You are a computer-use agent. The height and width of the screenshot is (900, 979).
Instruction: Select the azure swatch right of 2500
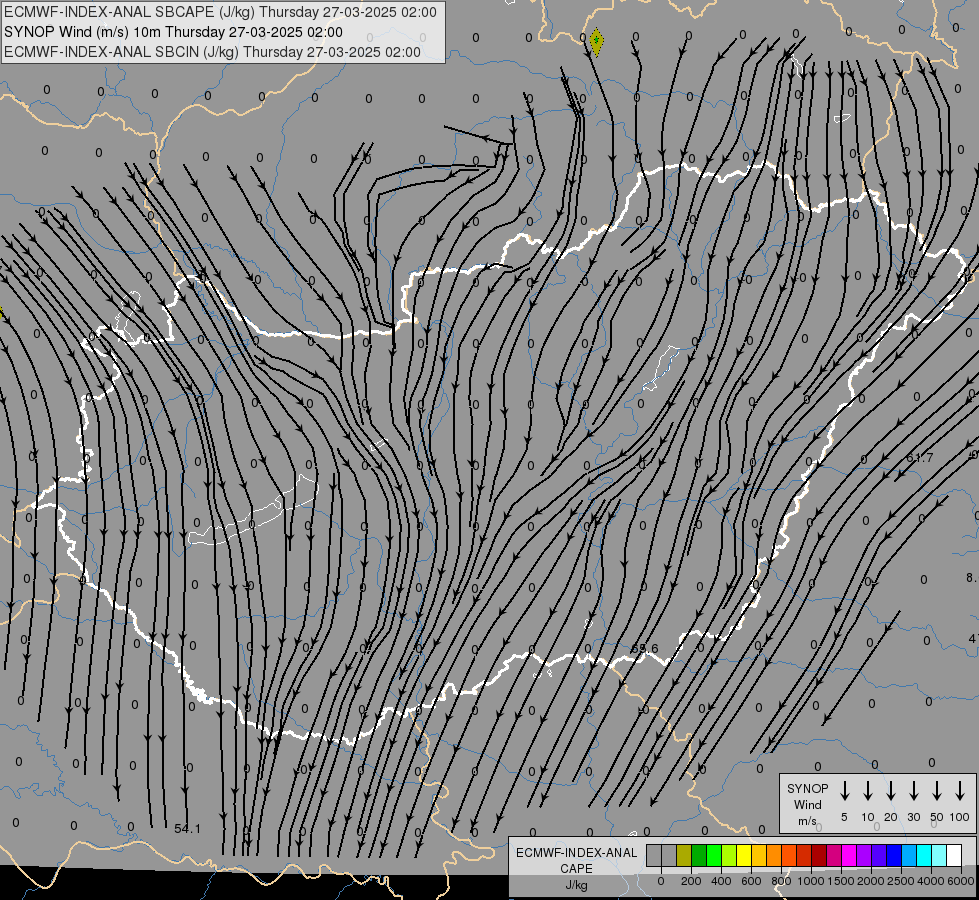click(x=908, y=855)
